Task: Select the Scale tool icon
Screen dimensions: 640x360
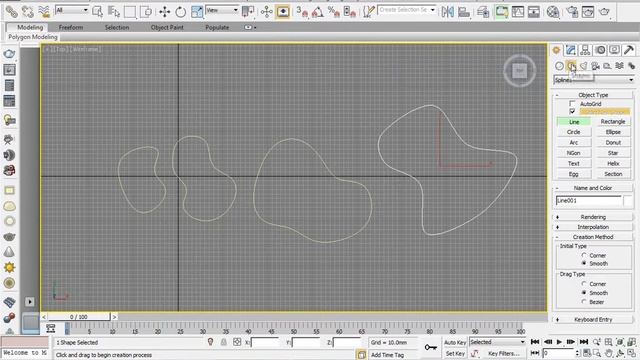Action: coord(197,12)
